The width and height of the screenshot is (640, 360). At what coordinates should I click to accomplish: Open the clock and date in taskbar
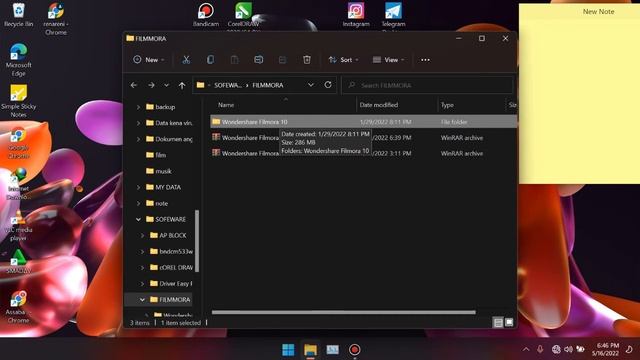605,349
